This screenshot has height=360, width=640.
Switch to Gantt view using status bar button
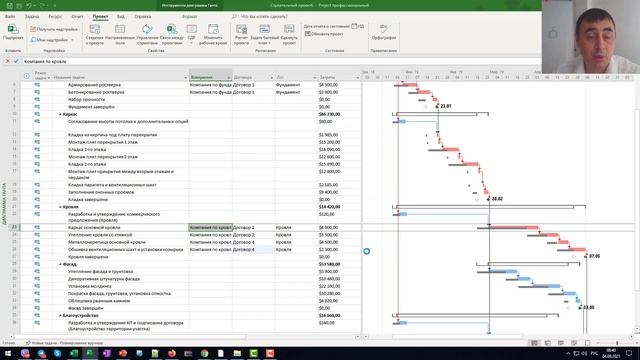pos(534,343)
